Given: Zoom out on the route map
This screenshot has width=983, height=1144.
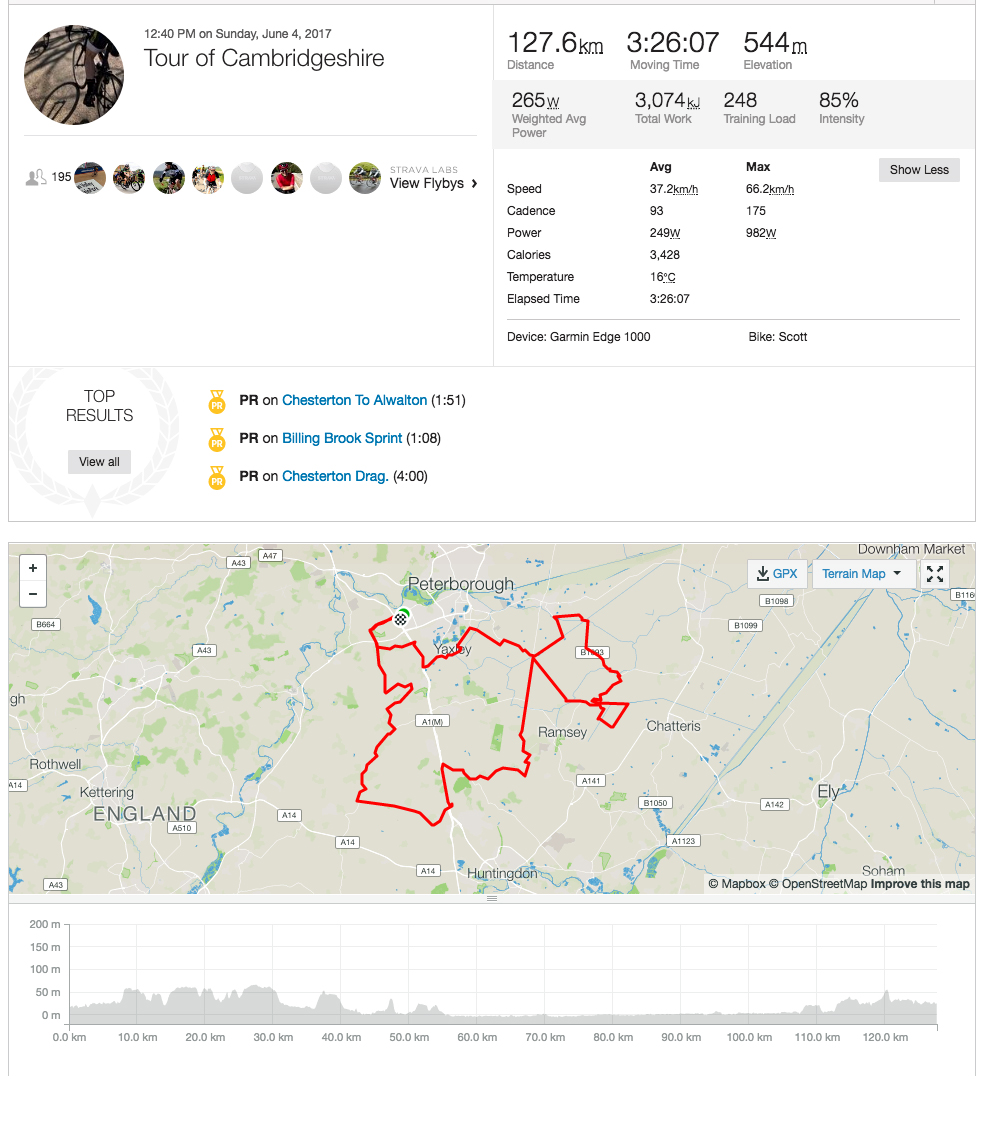Looking at the screenshot, I should [x=33, y=594].
